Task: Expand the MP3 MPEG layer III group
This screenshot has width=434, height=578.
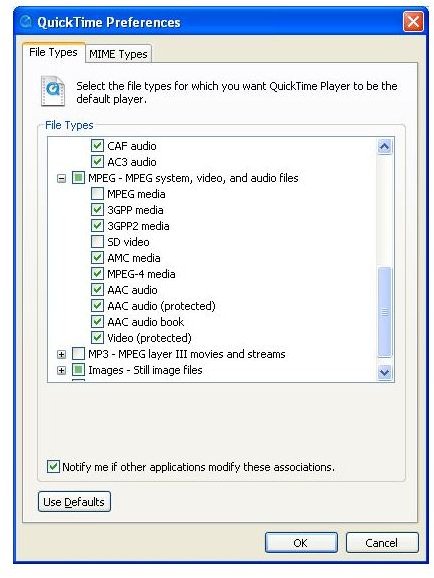Action: coord(62,354)
